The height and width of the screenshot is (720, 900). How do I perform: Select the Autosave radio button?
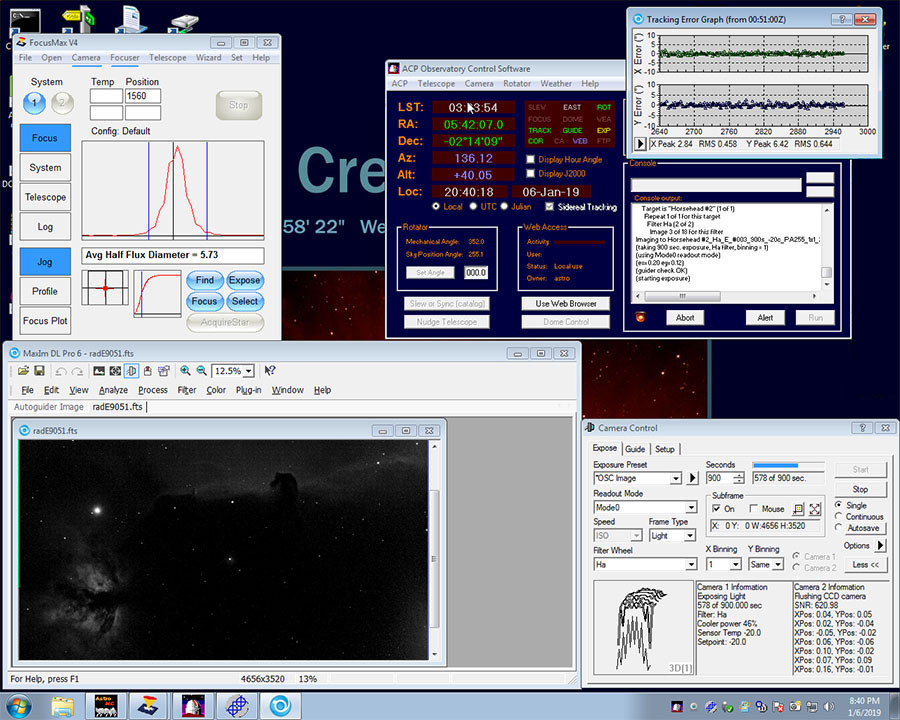pos(839,528)
